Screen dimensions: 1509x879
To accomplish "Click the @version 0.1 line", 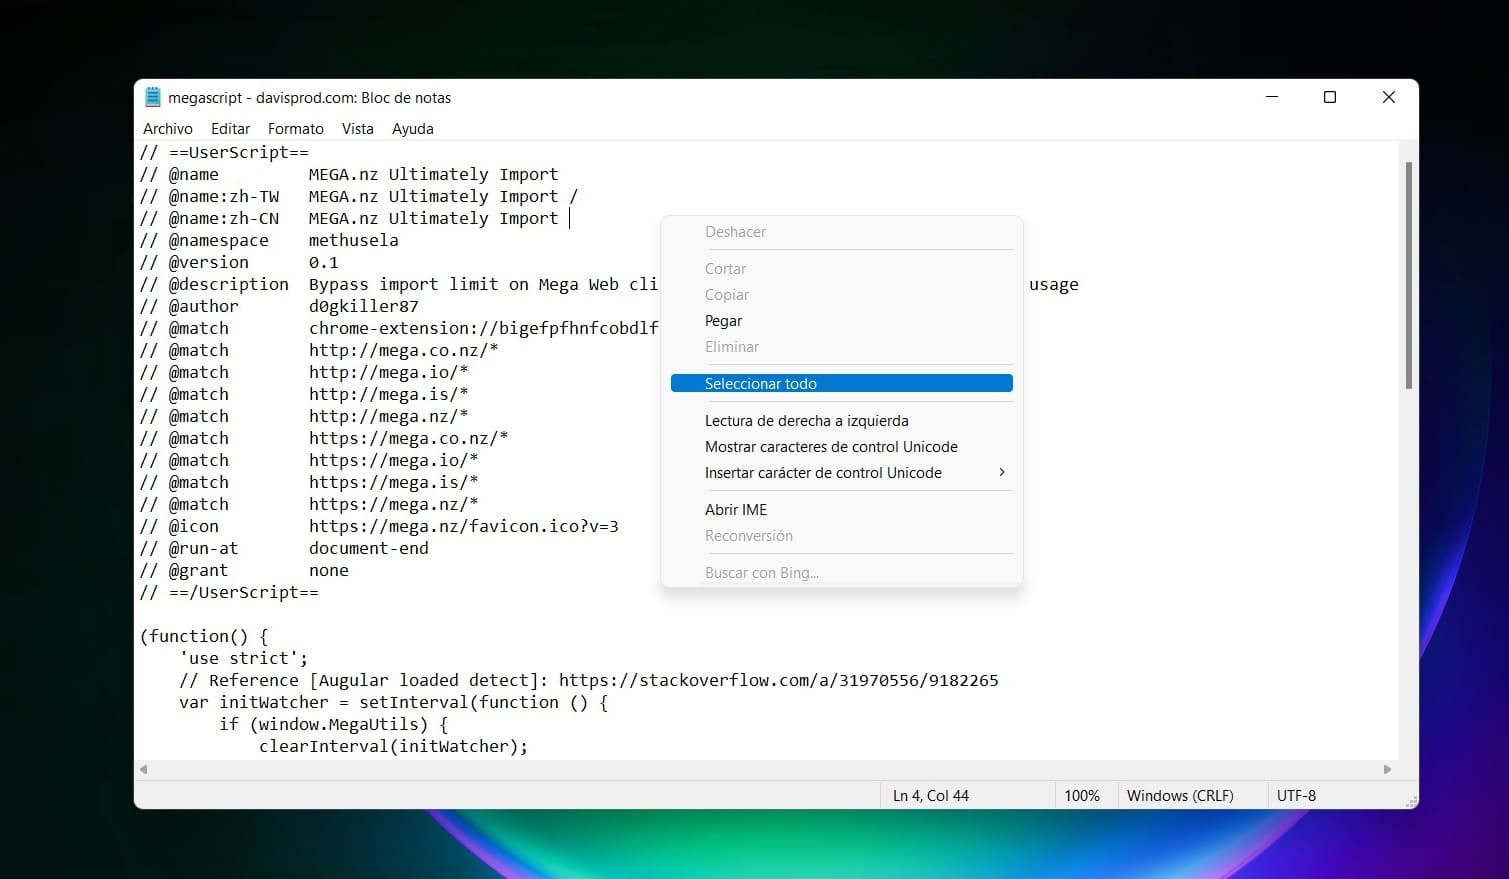I will point(239,263).
